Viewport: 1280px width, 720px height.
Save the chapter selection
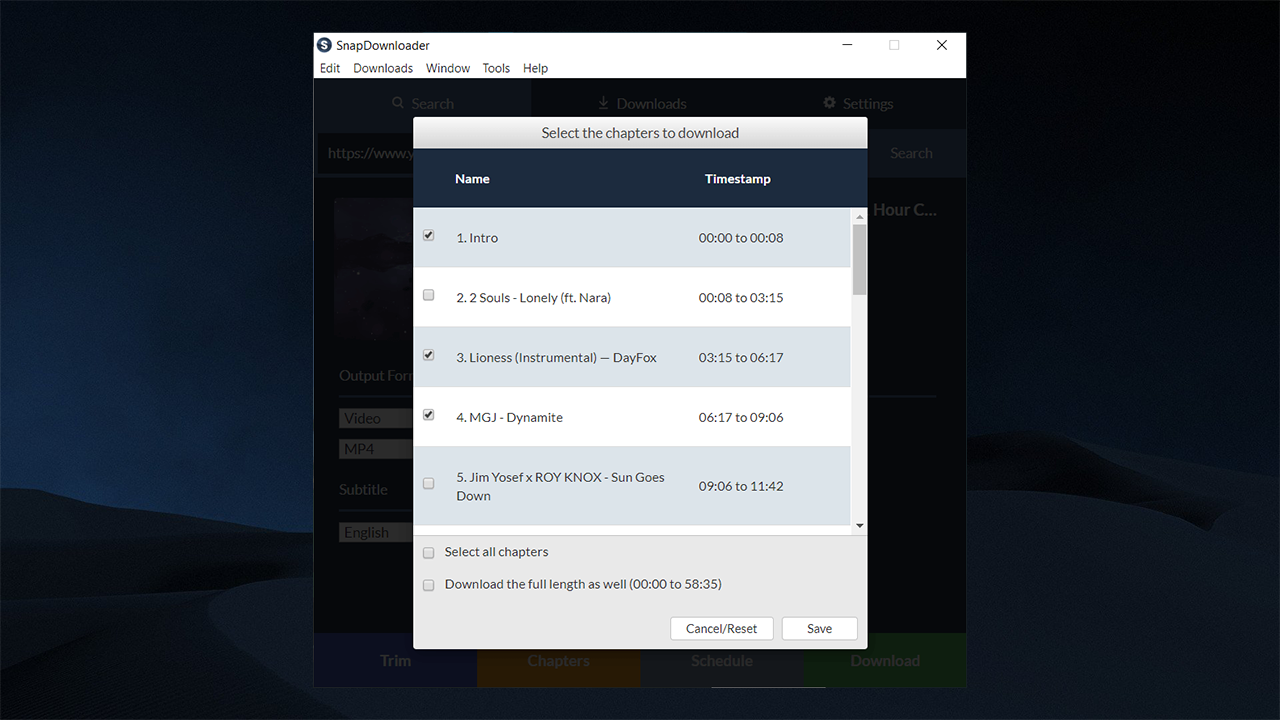click(820, 628)
